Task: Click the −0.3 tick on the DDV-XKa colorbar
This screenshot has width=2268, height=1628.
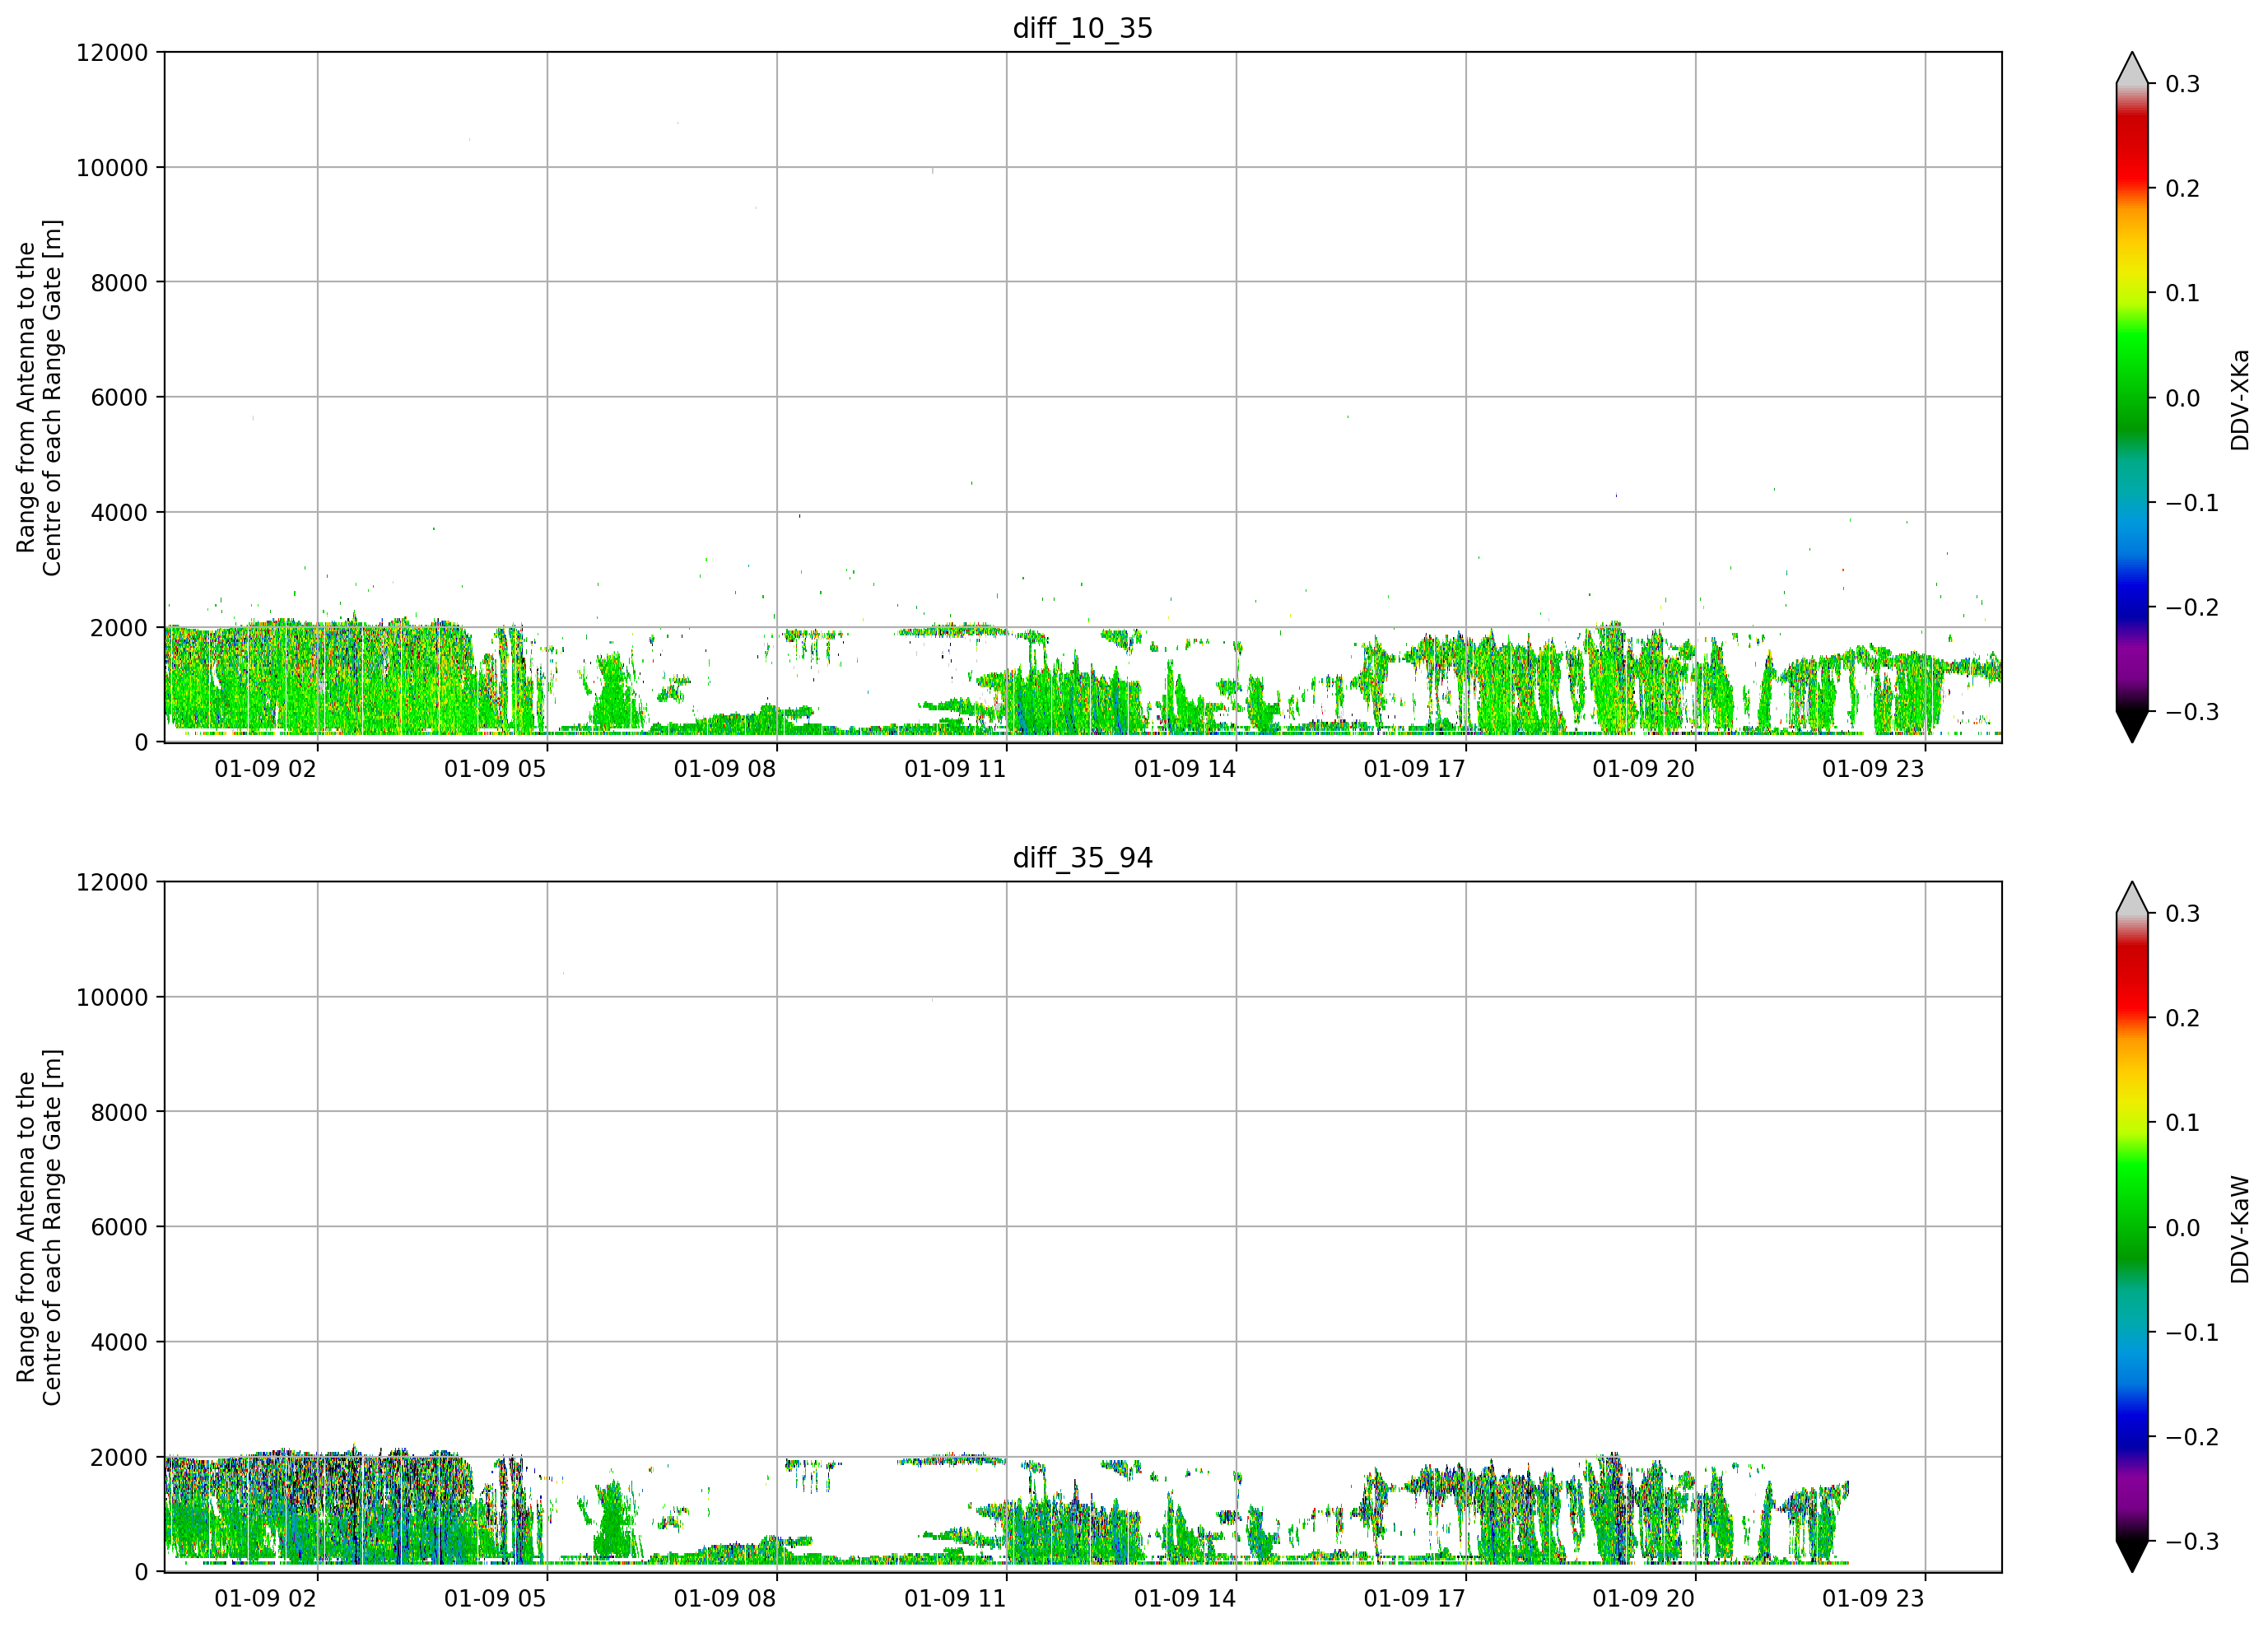Action: click(x=2192, y=712)
